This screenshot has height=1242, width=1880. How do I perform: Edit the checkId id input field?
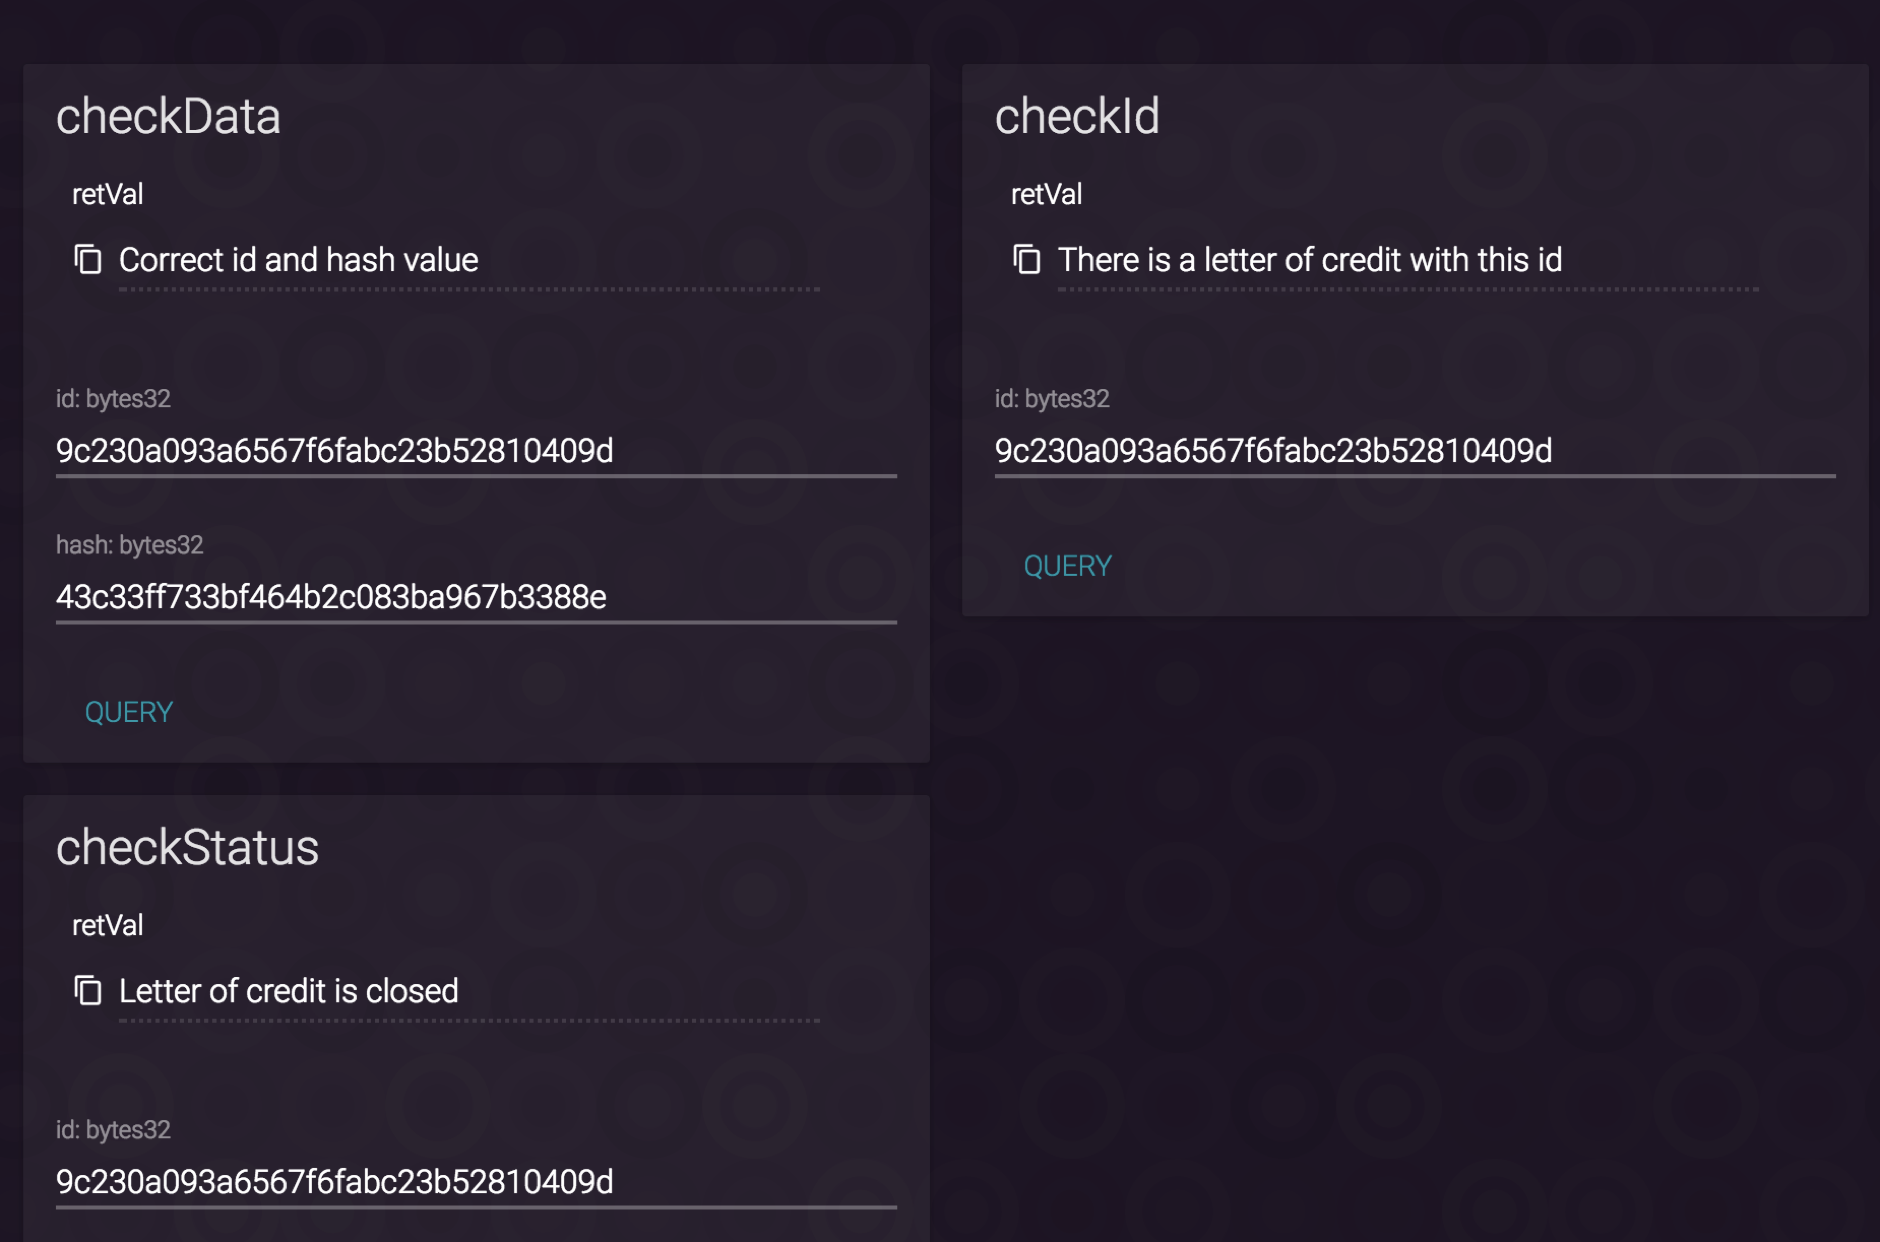pyautogui.click(x=1414, y=451)
